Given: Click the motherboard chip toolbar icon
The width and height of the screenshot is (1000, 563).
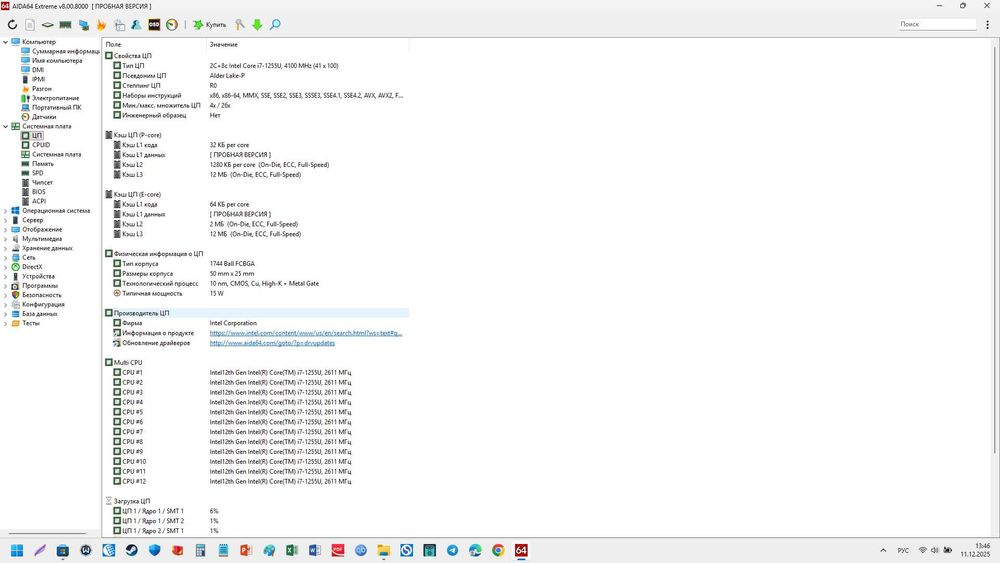Looking at the screenshot, I should 48,25.
